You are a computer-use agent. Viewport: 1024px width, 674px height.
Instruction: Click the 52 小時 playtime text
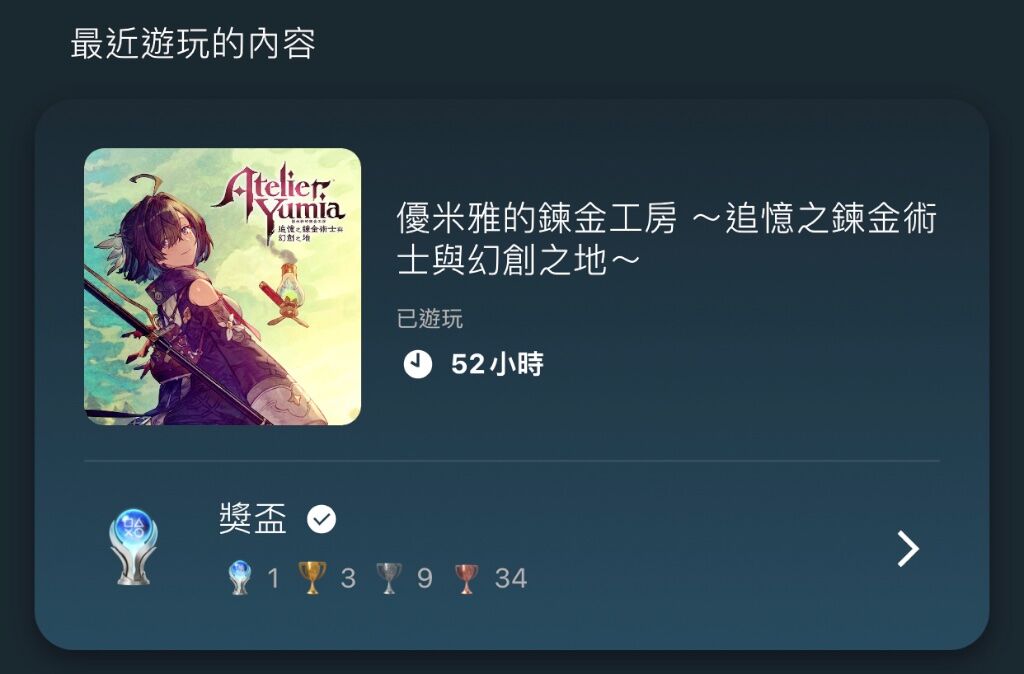(497, 364)
